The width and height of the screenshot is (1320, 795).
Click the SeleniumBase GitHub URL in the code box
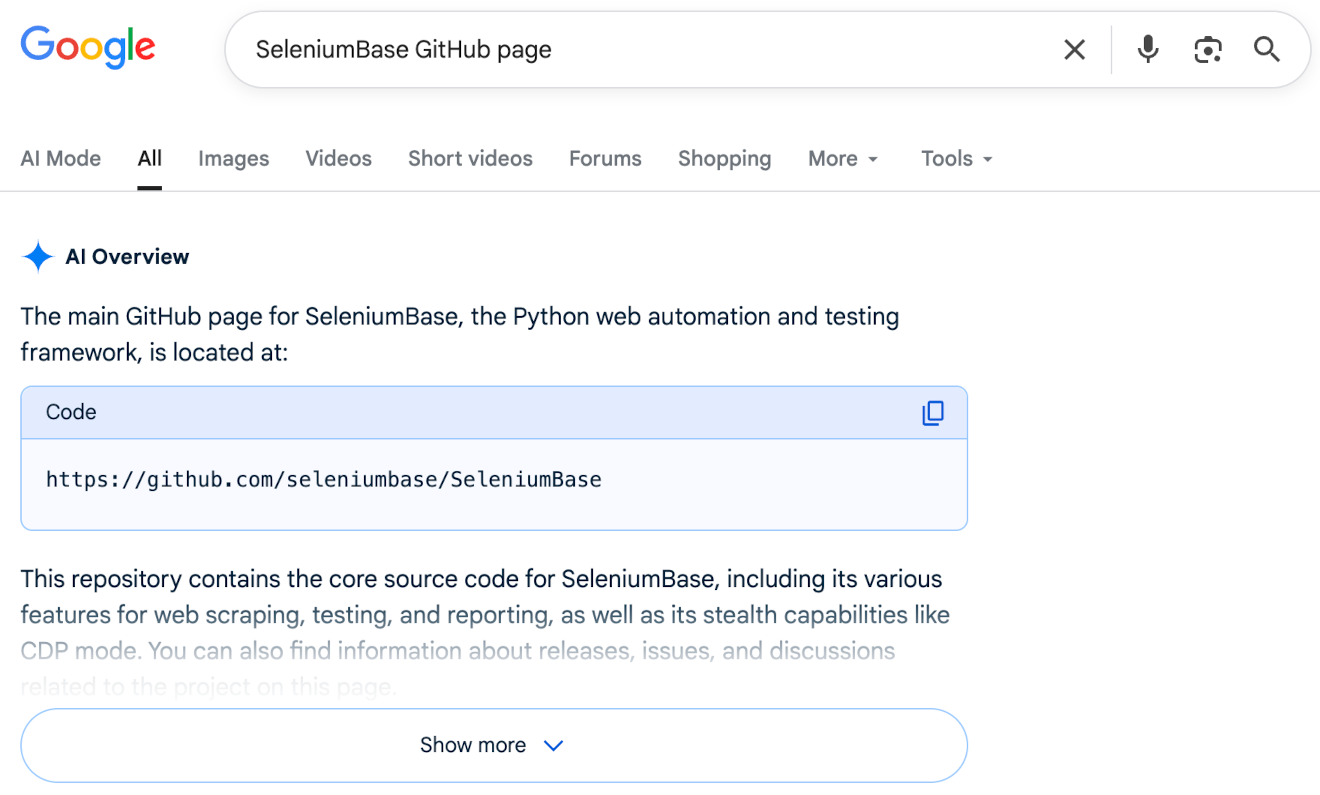pyautogui.click(x=323, y=480)
